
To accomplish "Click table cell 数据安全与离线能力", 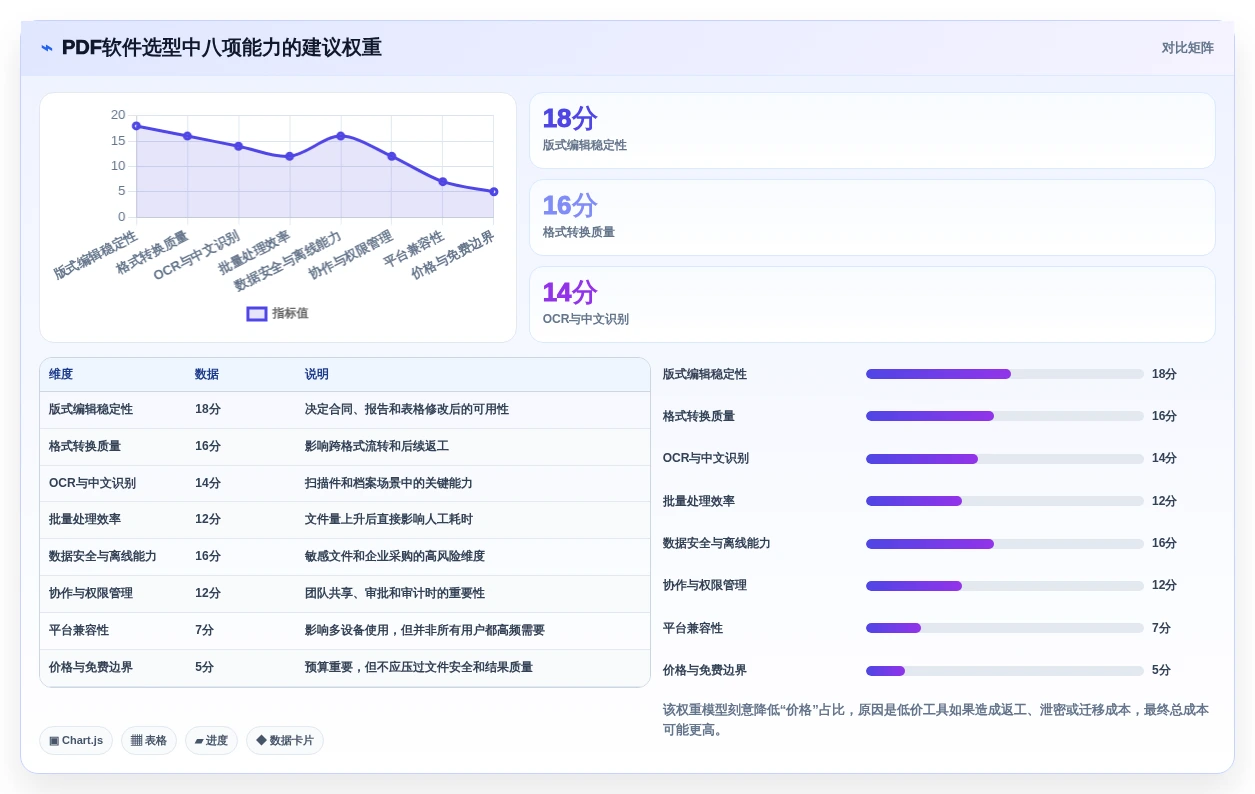I will [x=103, y=557].
